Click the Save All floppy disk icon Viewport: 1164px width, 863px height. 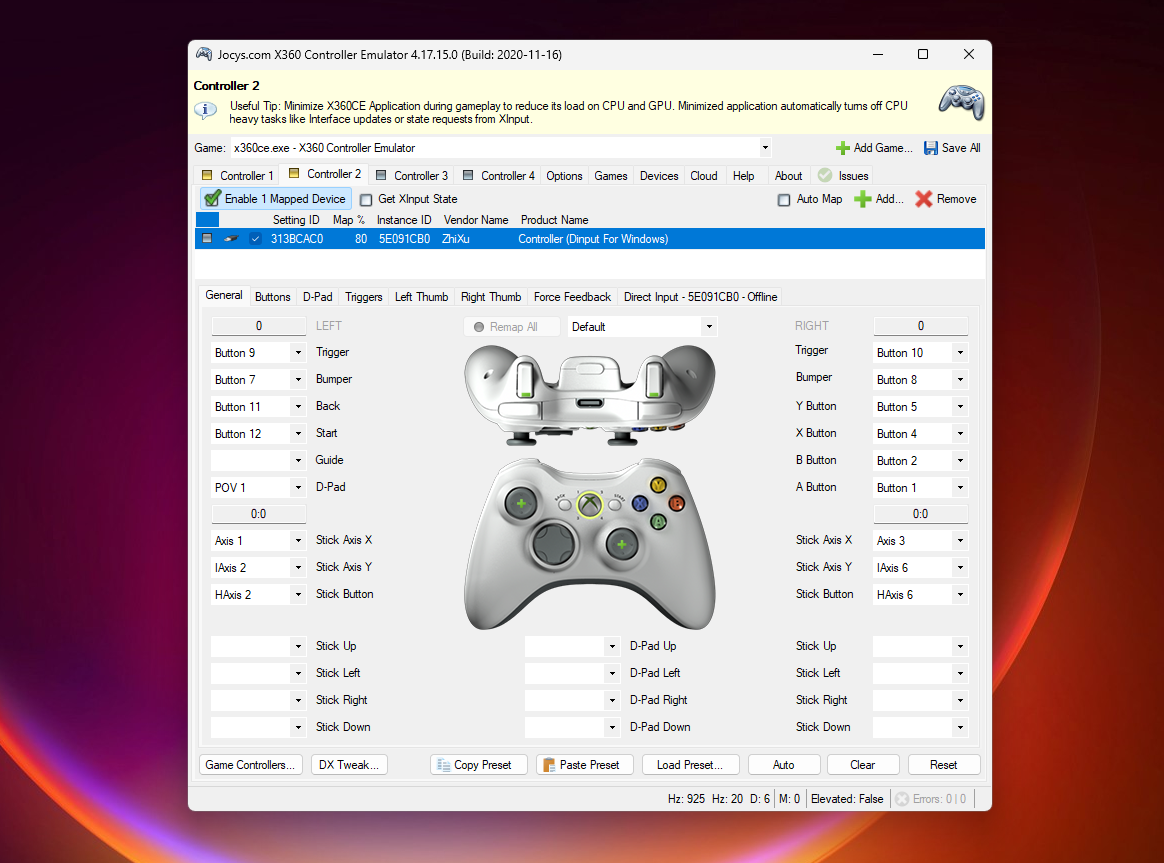931,148
